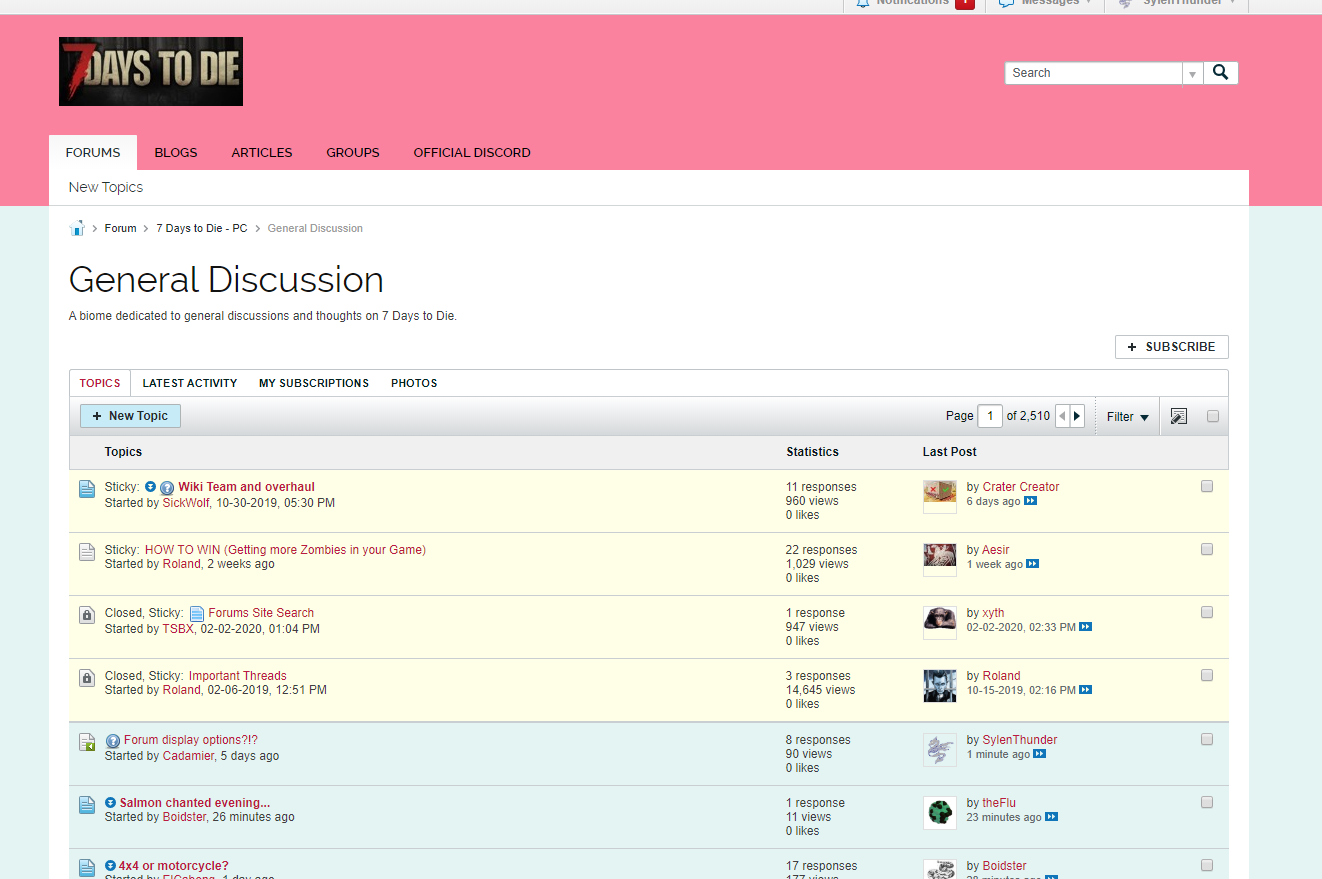Click the New Topic button

(x=130, y=416)
